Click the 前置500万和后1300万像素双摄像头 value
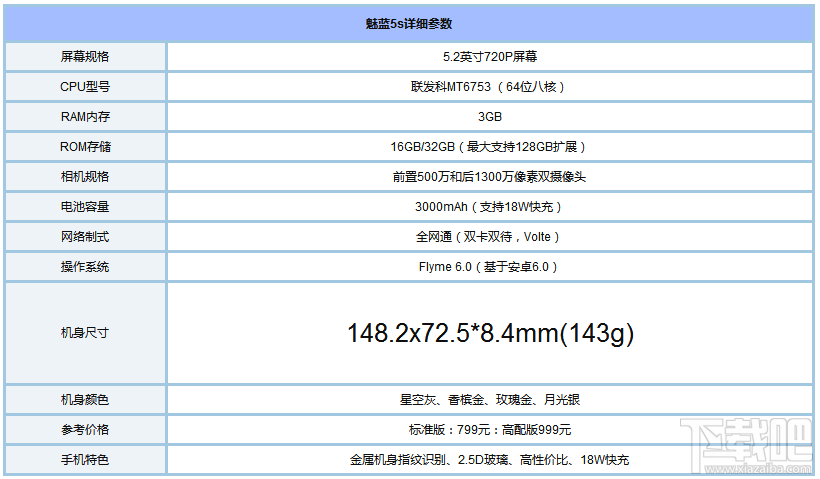820x479 pixels. pyautogui.click(x=490, y=177)
